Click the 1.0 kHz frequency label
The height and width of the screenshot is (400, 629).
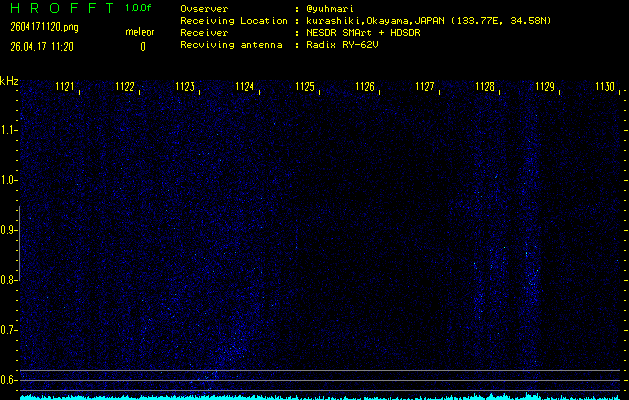coord(8,181)
